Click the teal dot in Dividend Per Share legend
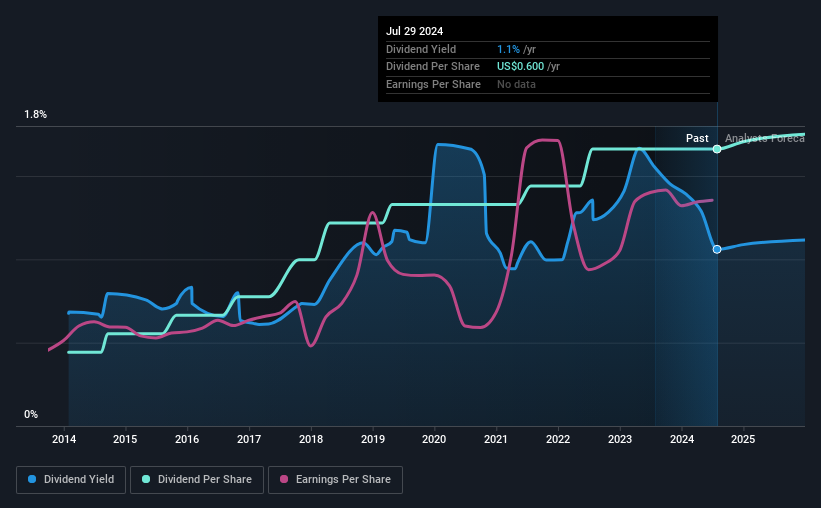 (146, 479)
